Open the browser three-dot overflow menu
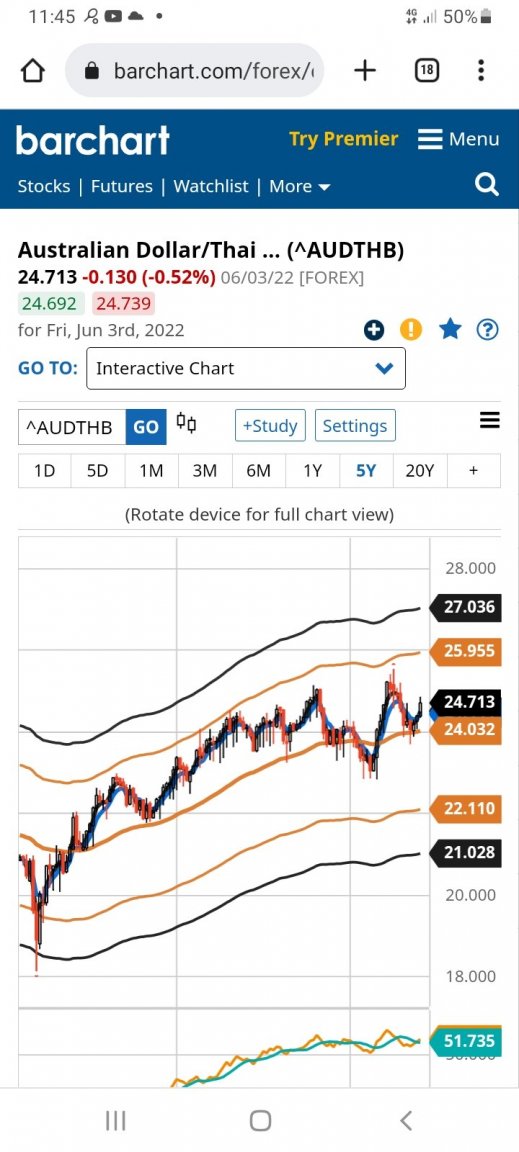The height and width of the screenshot is (1152, 519). point(481,71)
